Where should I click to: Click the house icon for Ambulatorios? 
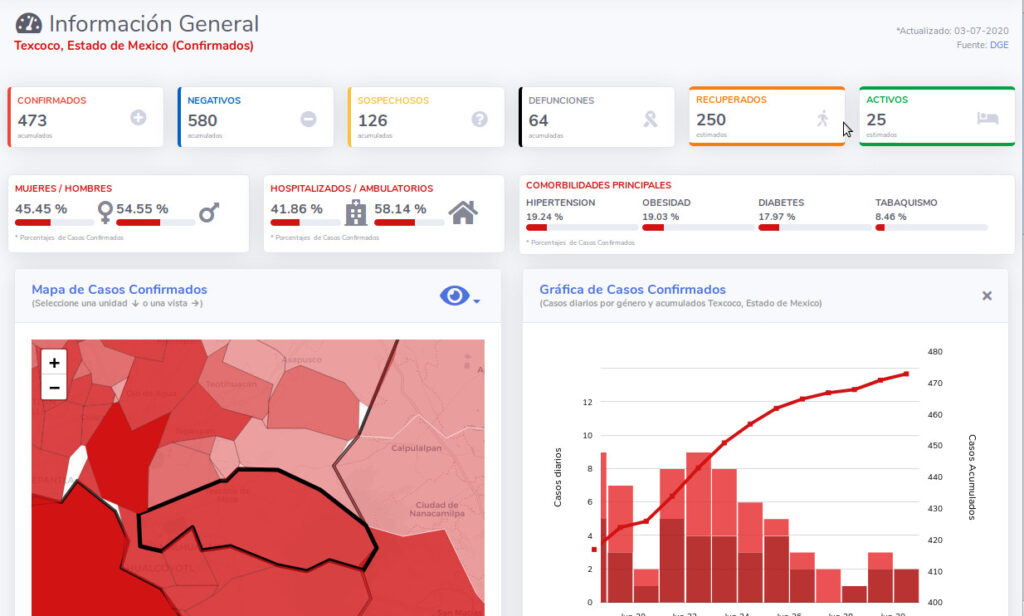tap(462, 212)
